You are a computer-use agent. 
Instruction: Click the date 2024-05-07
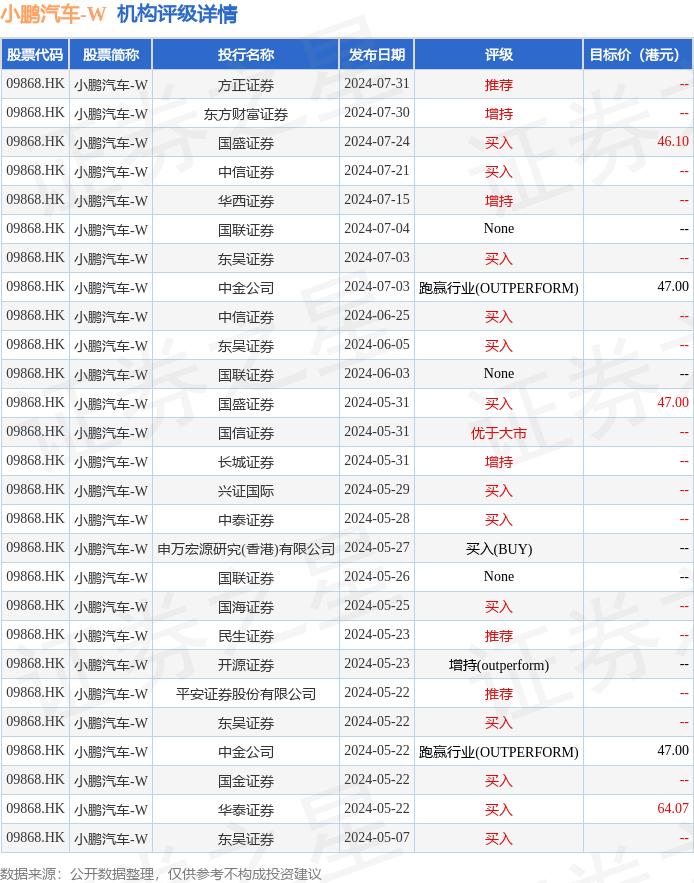pyautogui.click(x=377, y=838)
